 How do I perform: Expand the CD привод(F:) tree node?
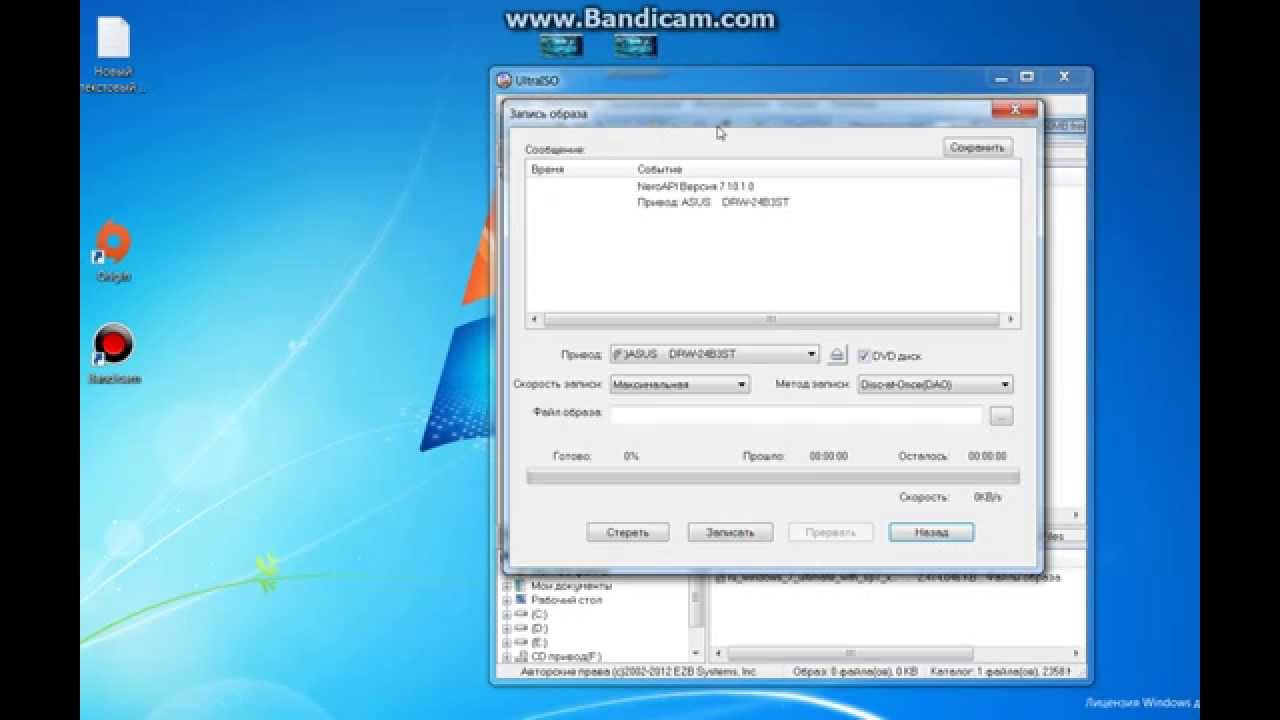click(x=507, y=657)
